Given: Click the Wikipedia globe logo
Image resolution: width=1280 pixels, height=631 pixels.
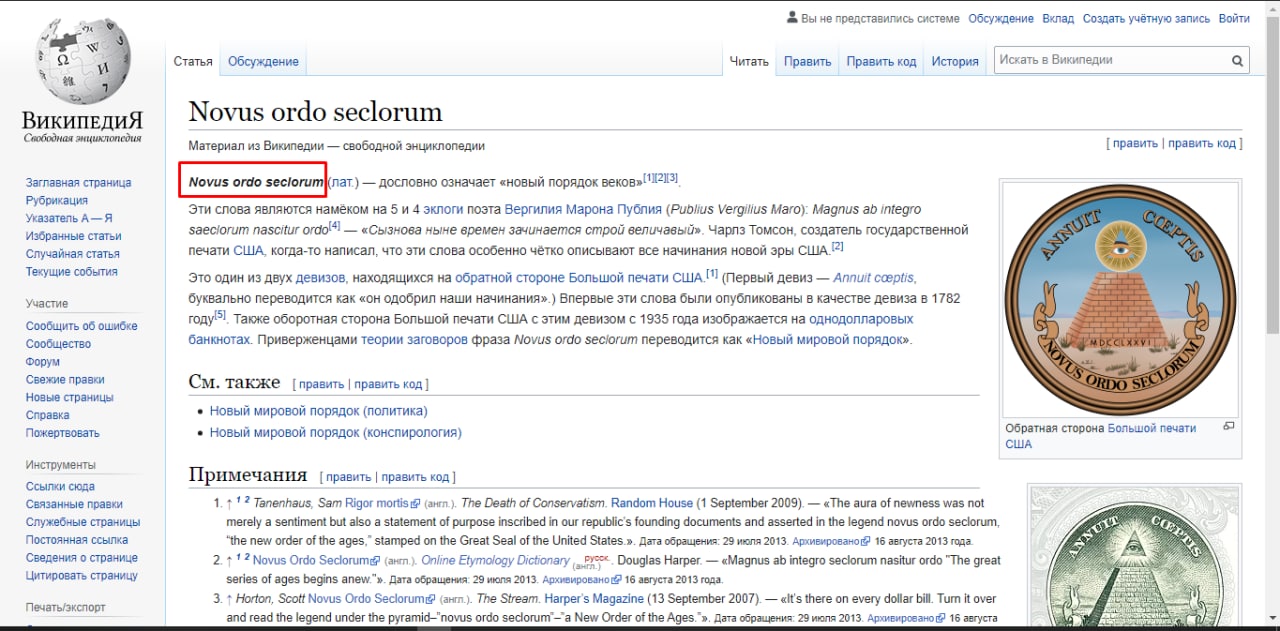Looking at the screenshot, I should [x=82, y=63].
